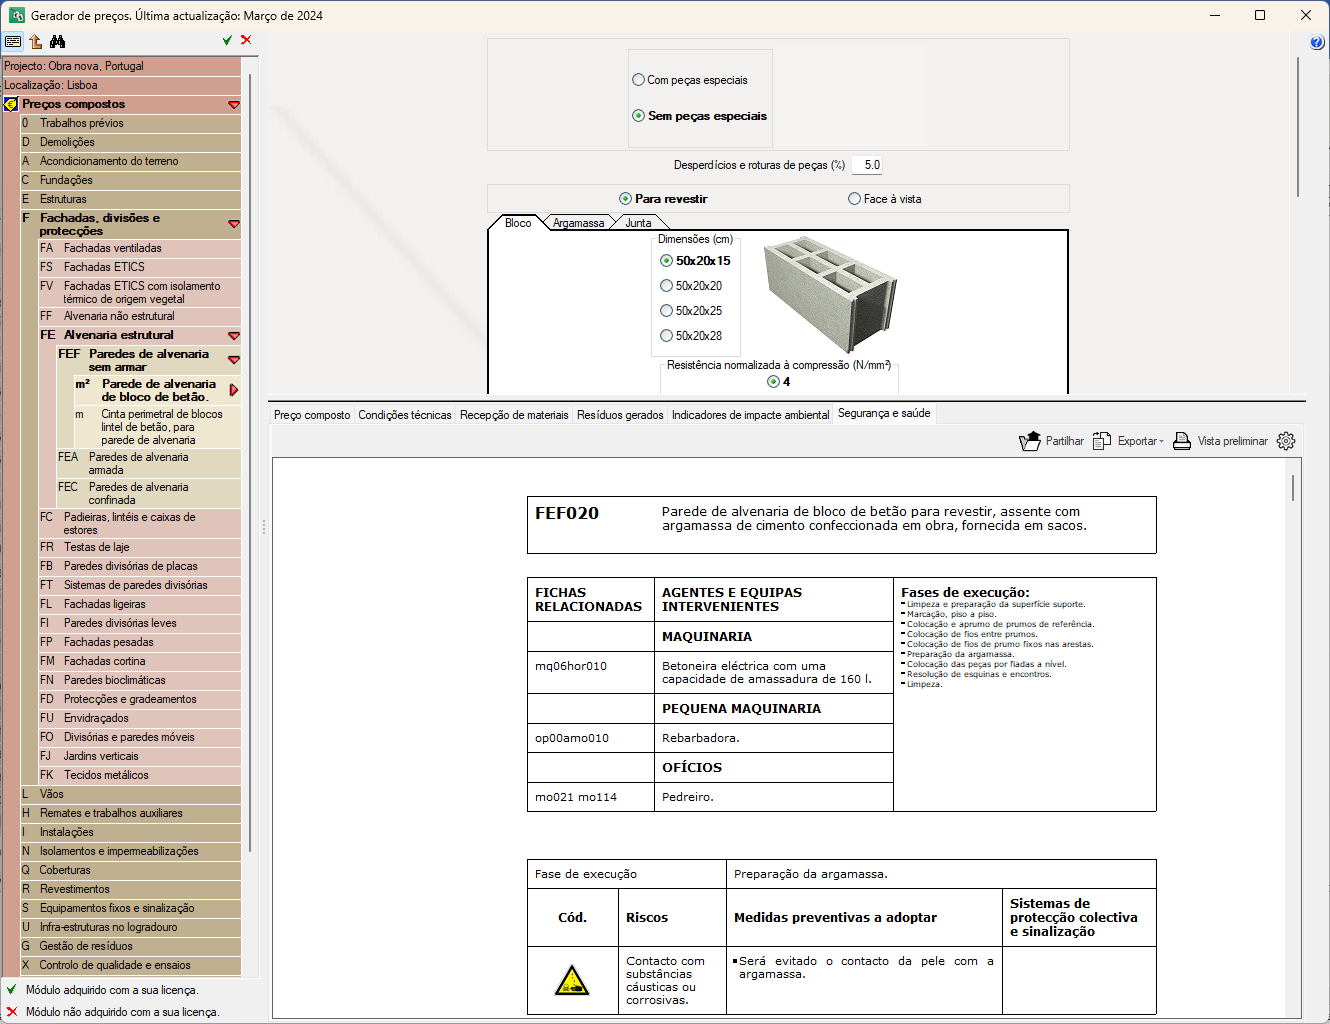Collapse the 'Preços compostos' section
Screen dimensions: 1330x1024
tap(234, 105)
